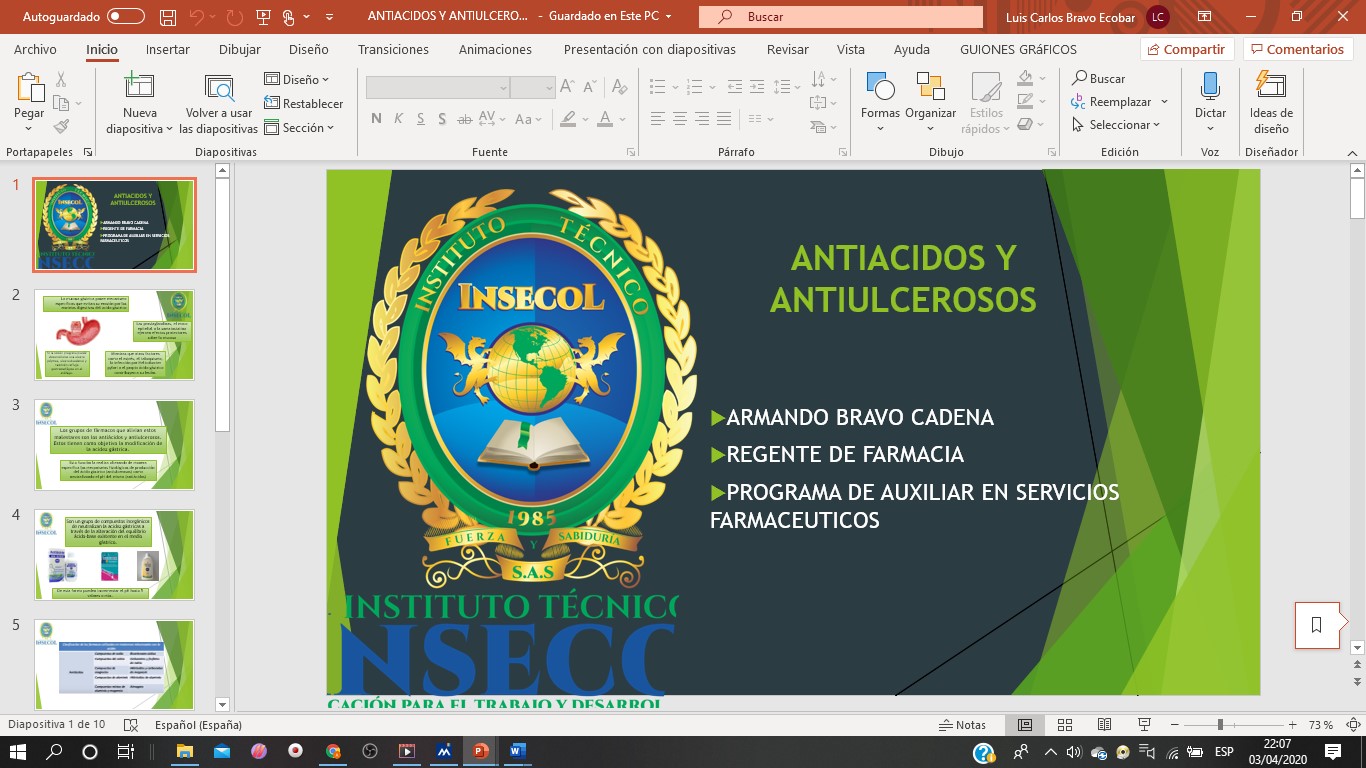1366x768 pixels.
Task: Switch to Normal view icon
Action: click(x=1025, y=725)
